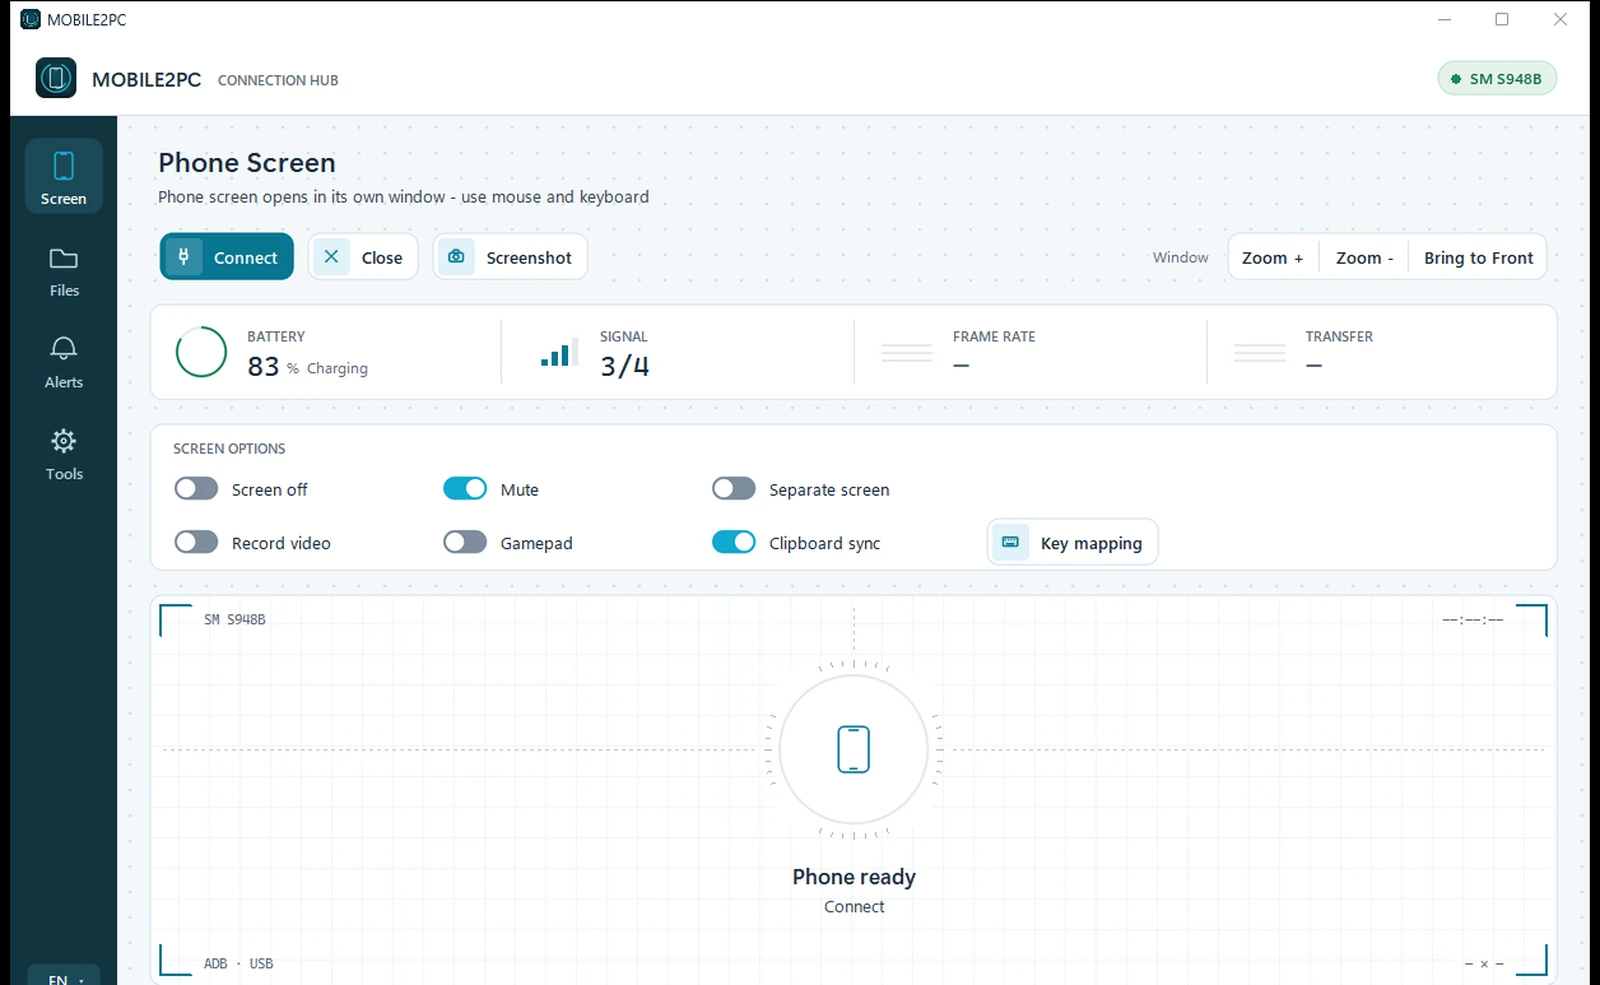
Task: Expand the EN language selector
Action: point(64,977)
